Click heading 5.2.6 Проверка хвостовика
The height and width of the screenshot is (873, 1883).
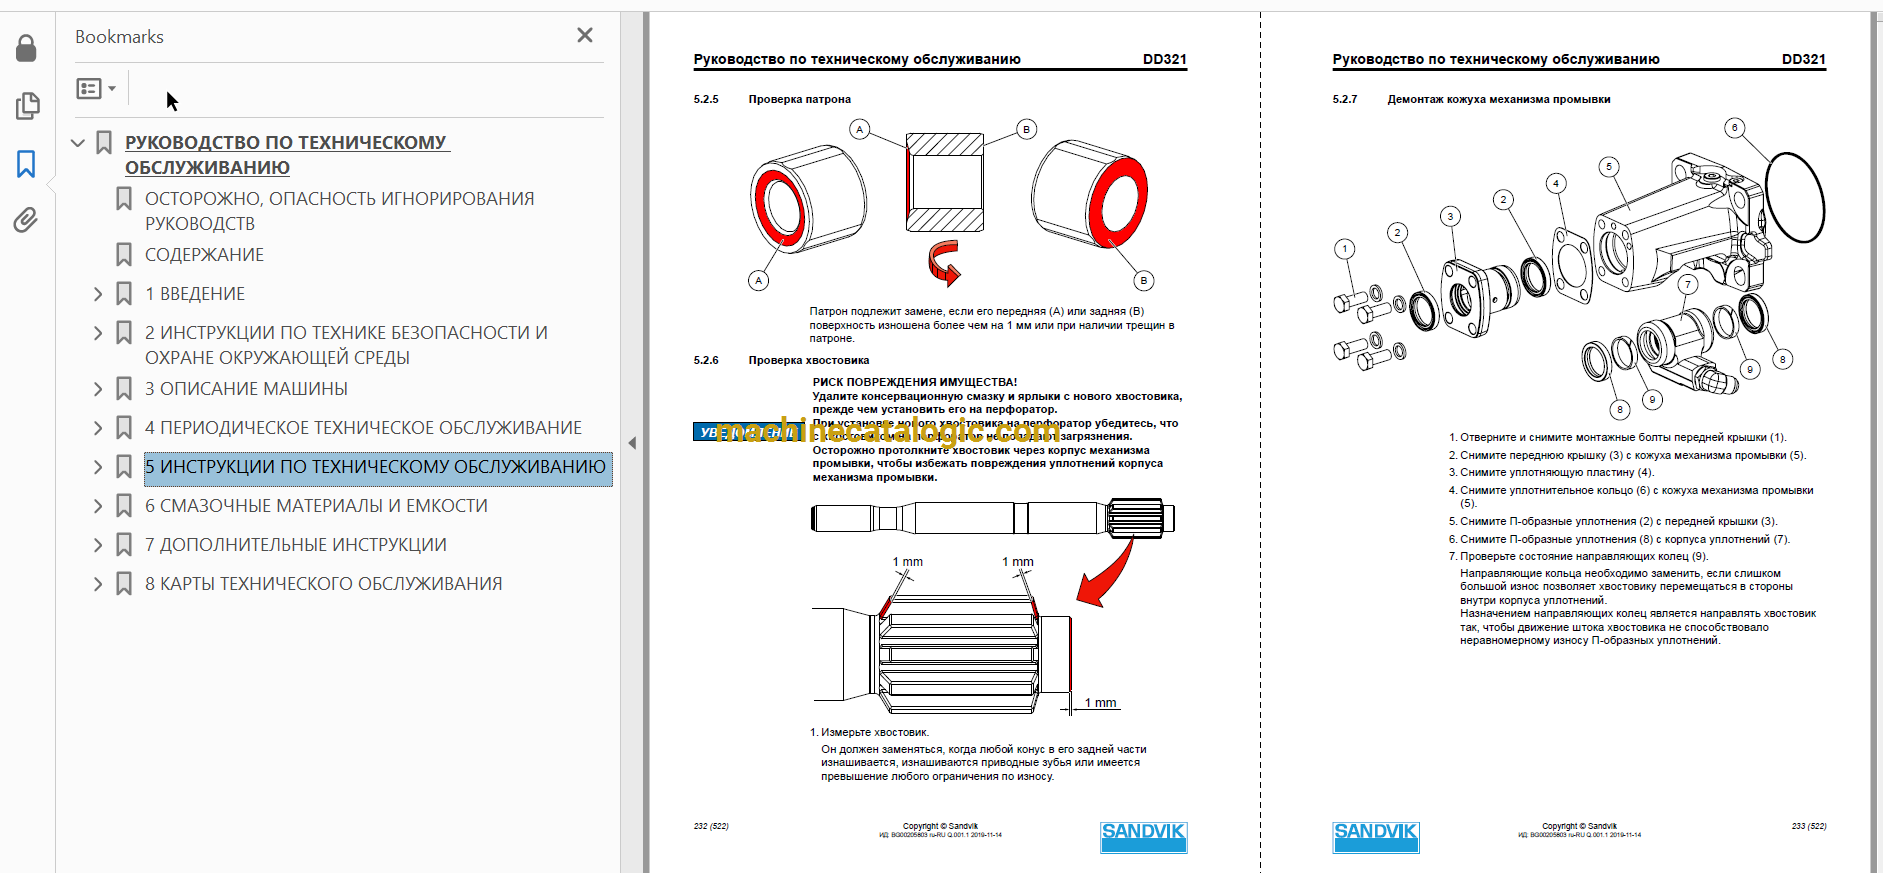[781, 360]
